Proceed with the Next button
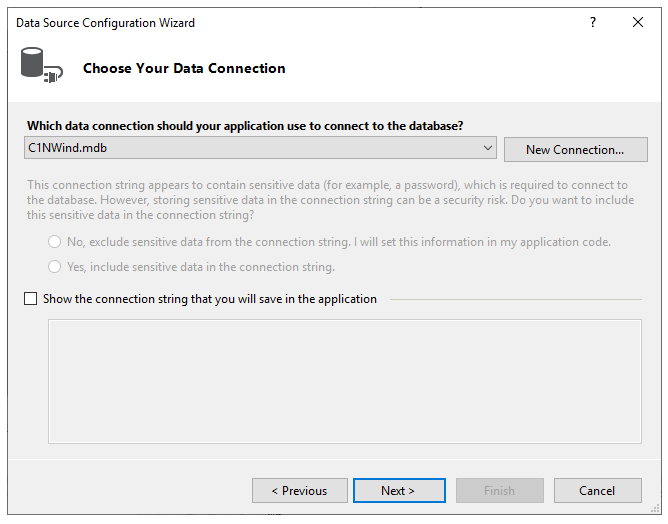This screenshot has height=524, width=668. [397, 491]
